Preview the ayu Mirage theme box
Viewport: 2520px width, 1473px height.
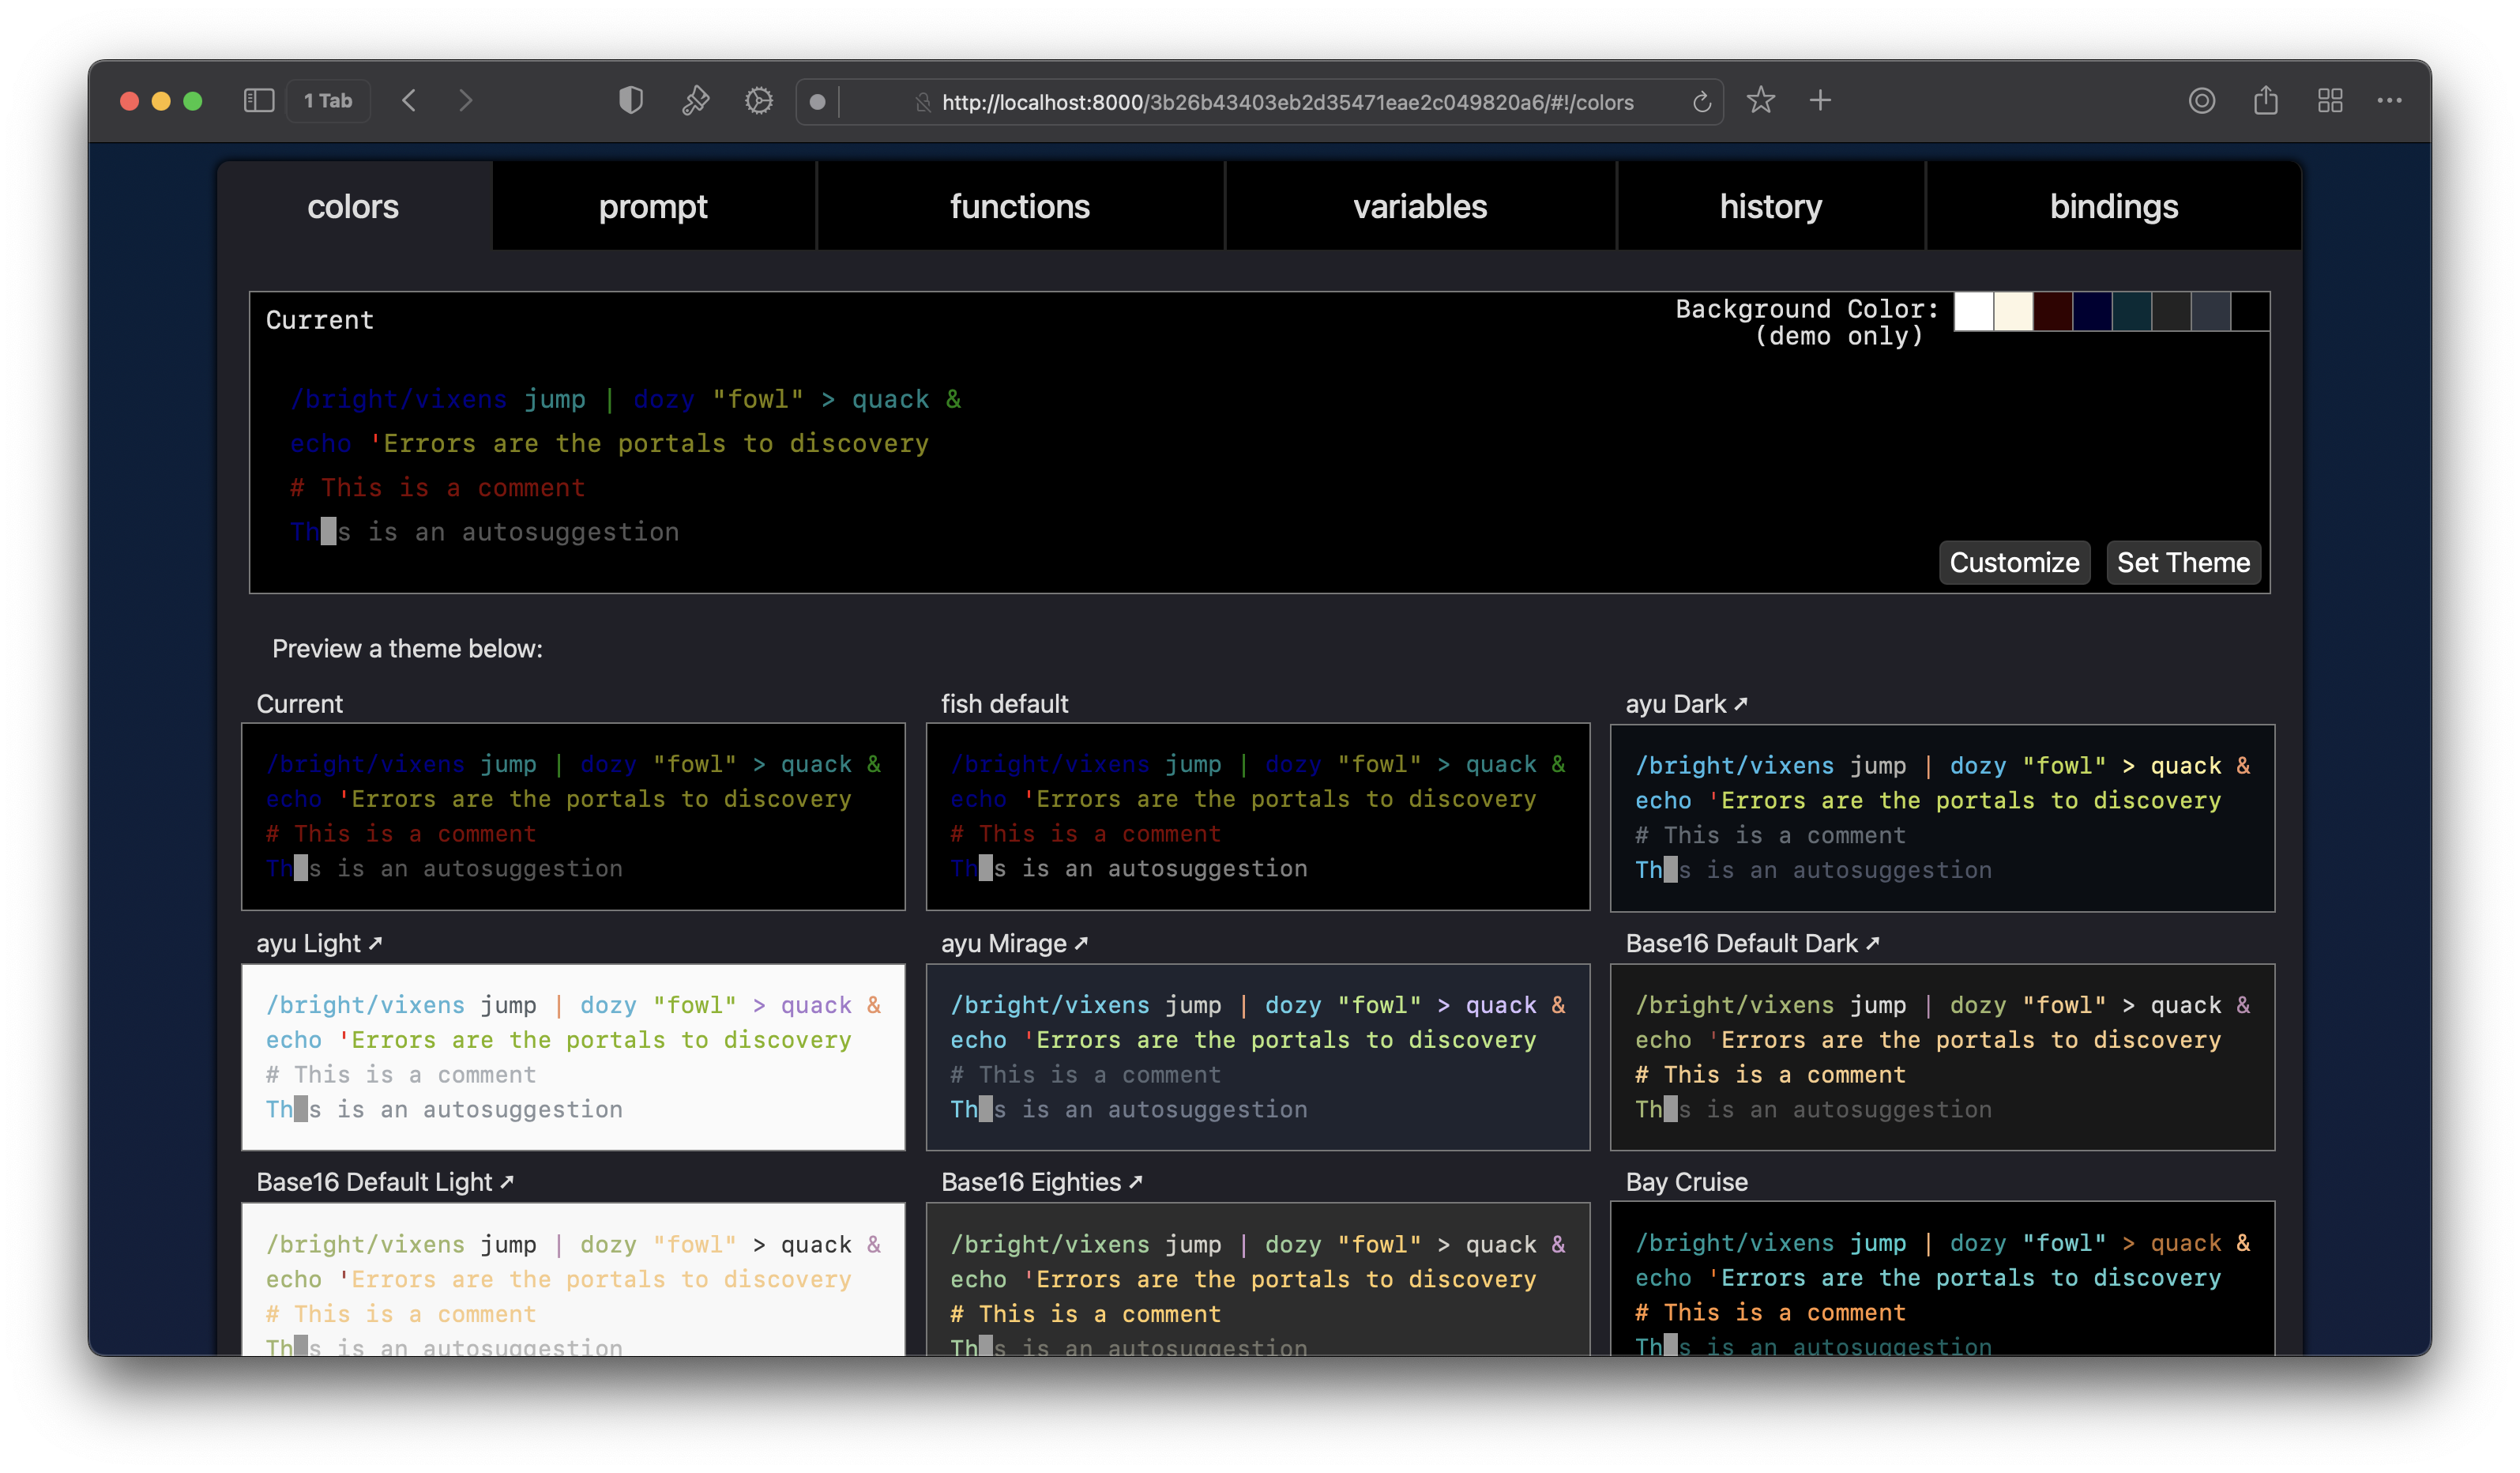tap(1258, 1057)
